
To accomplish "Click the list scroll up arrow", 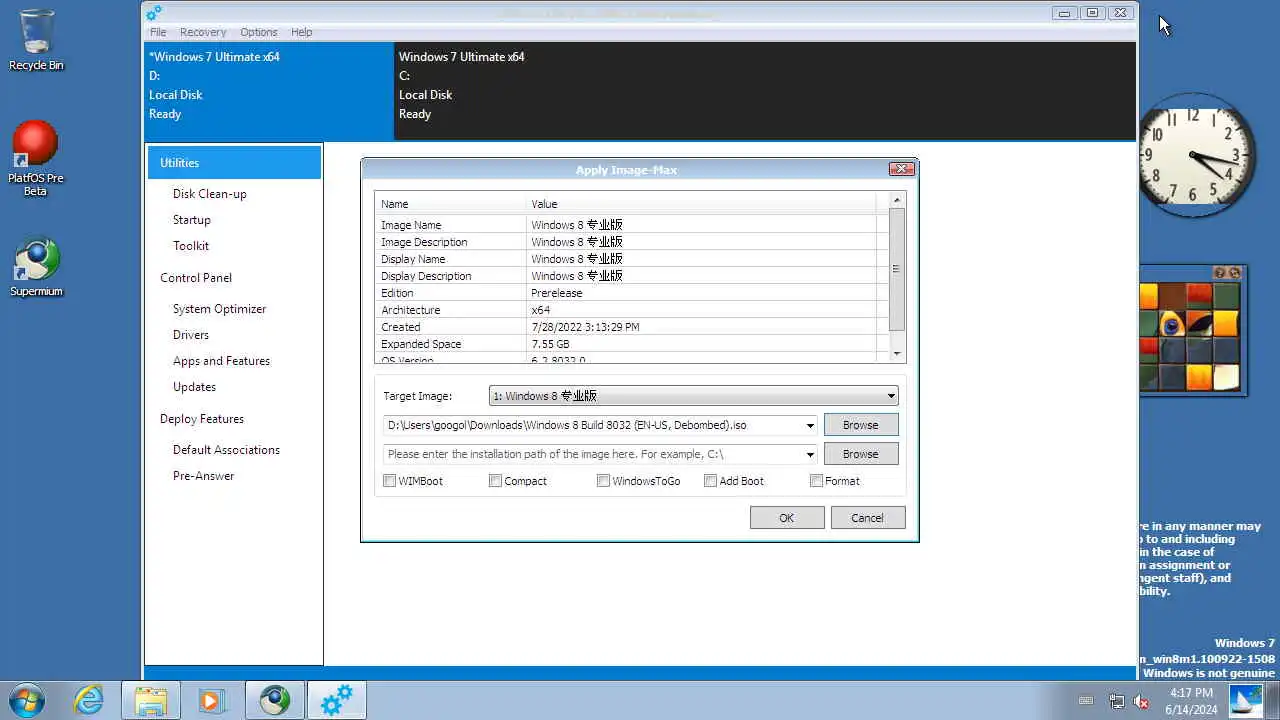I will [x=896, y=200].
